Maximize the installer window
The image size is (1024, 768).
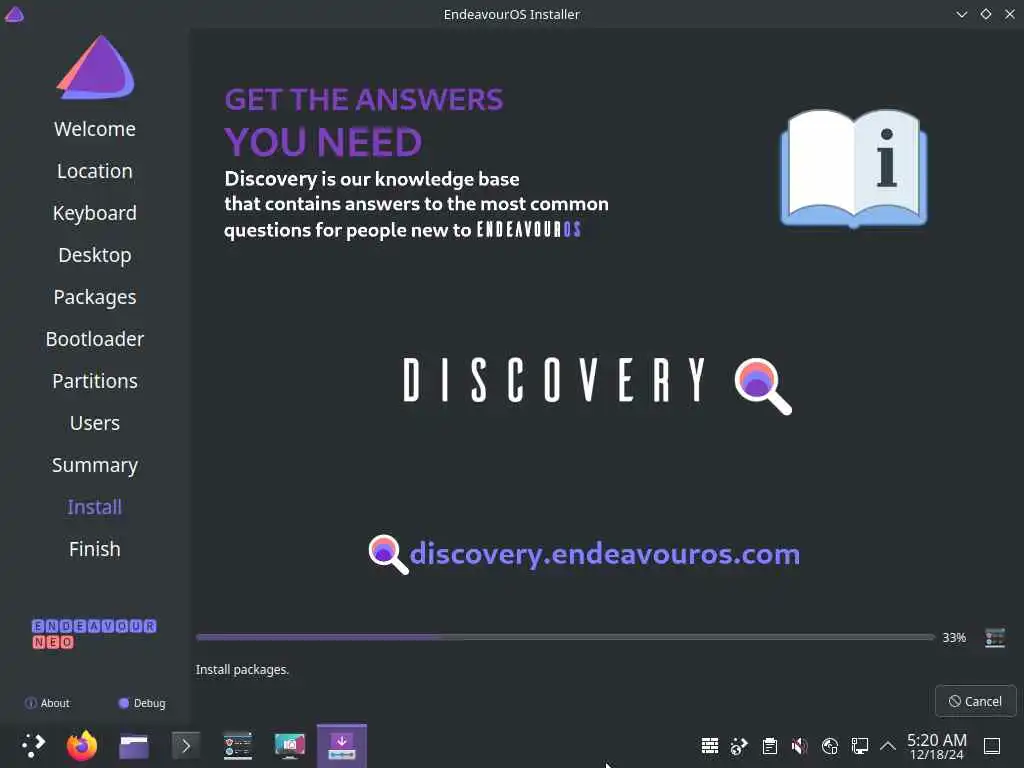(985, 14)
